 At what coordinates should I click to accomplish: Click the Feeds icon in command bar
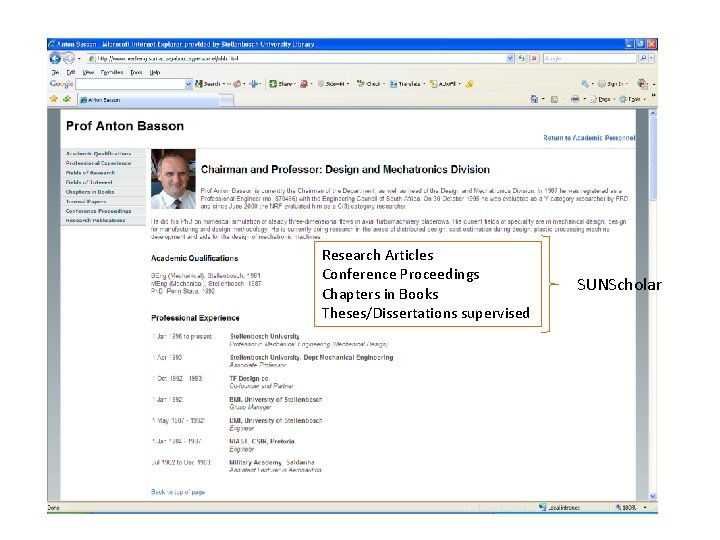[554, 99]
